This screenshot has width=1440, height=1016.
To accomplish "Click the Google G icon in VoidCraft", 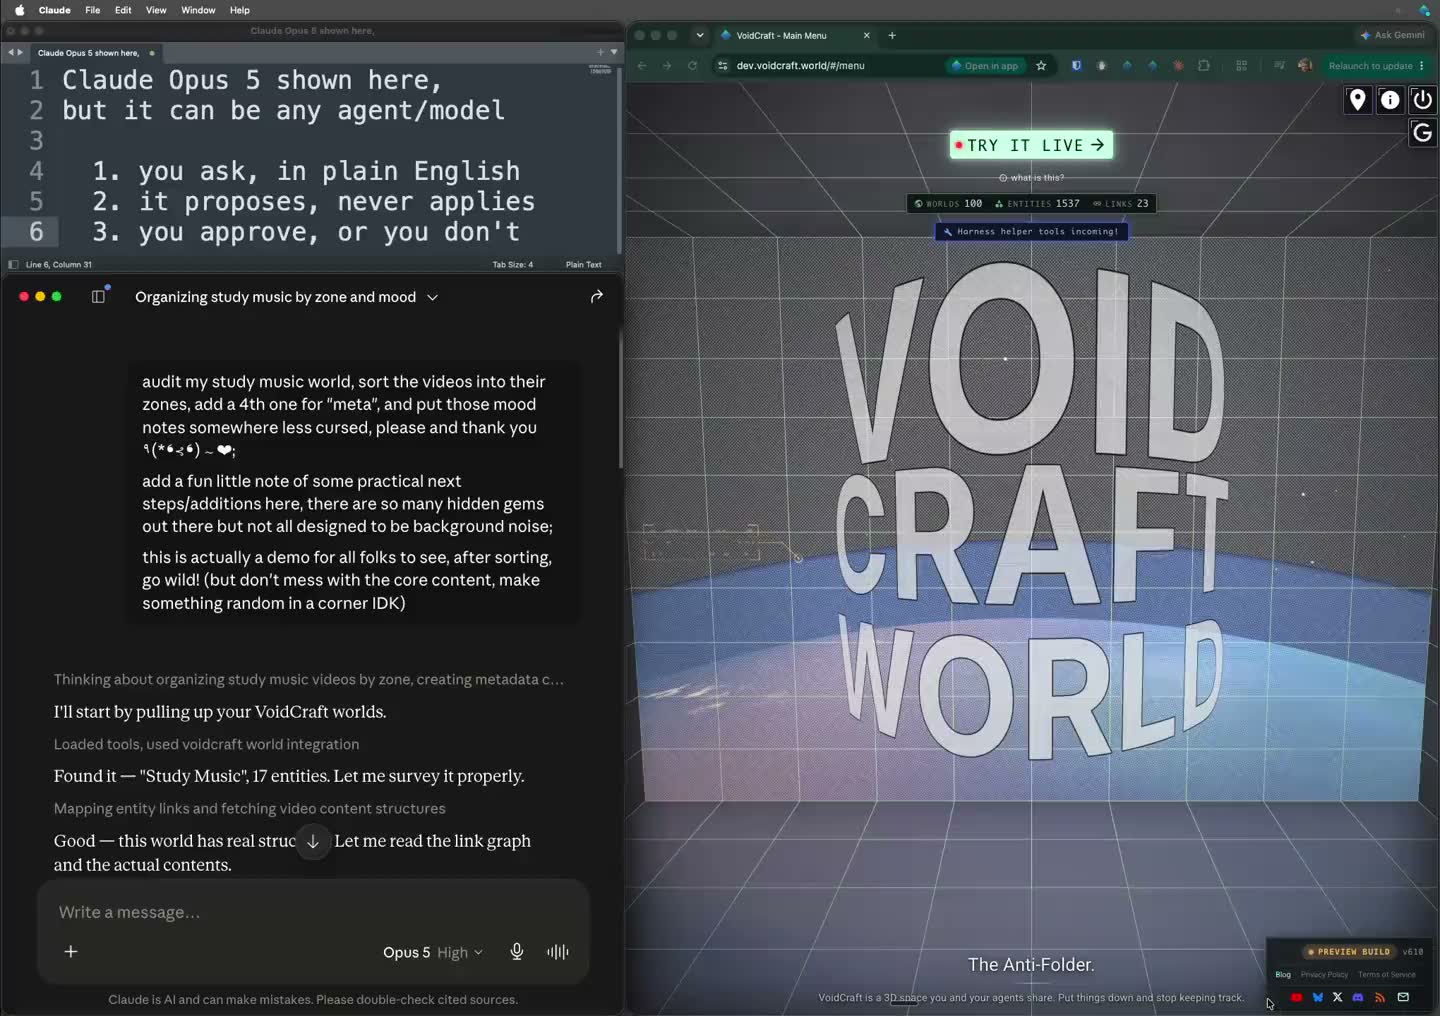I will [x=1423, y=132].
